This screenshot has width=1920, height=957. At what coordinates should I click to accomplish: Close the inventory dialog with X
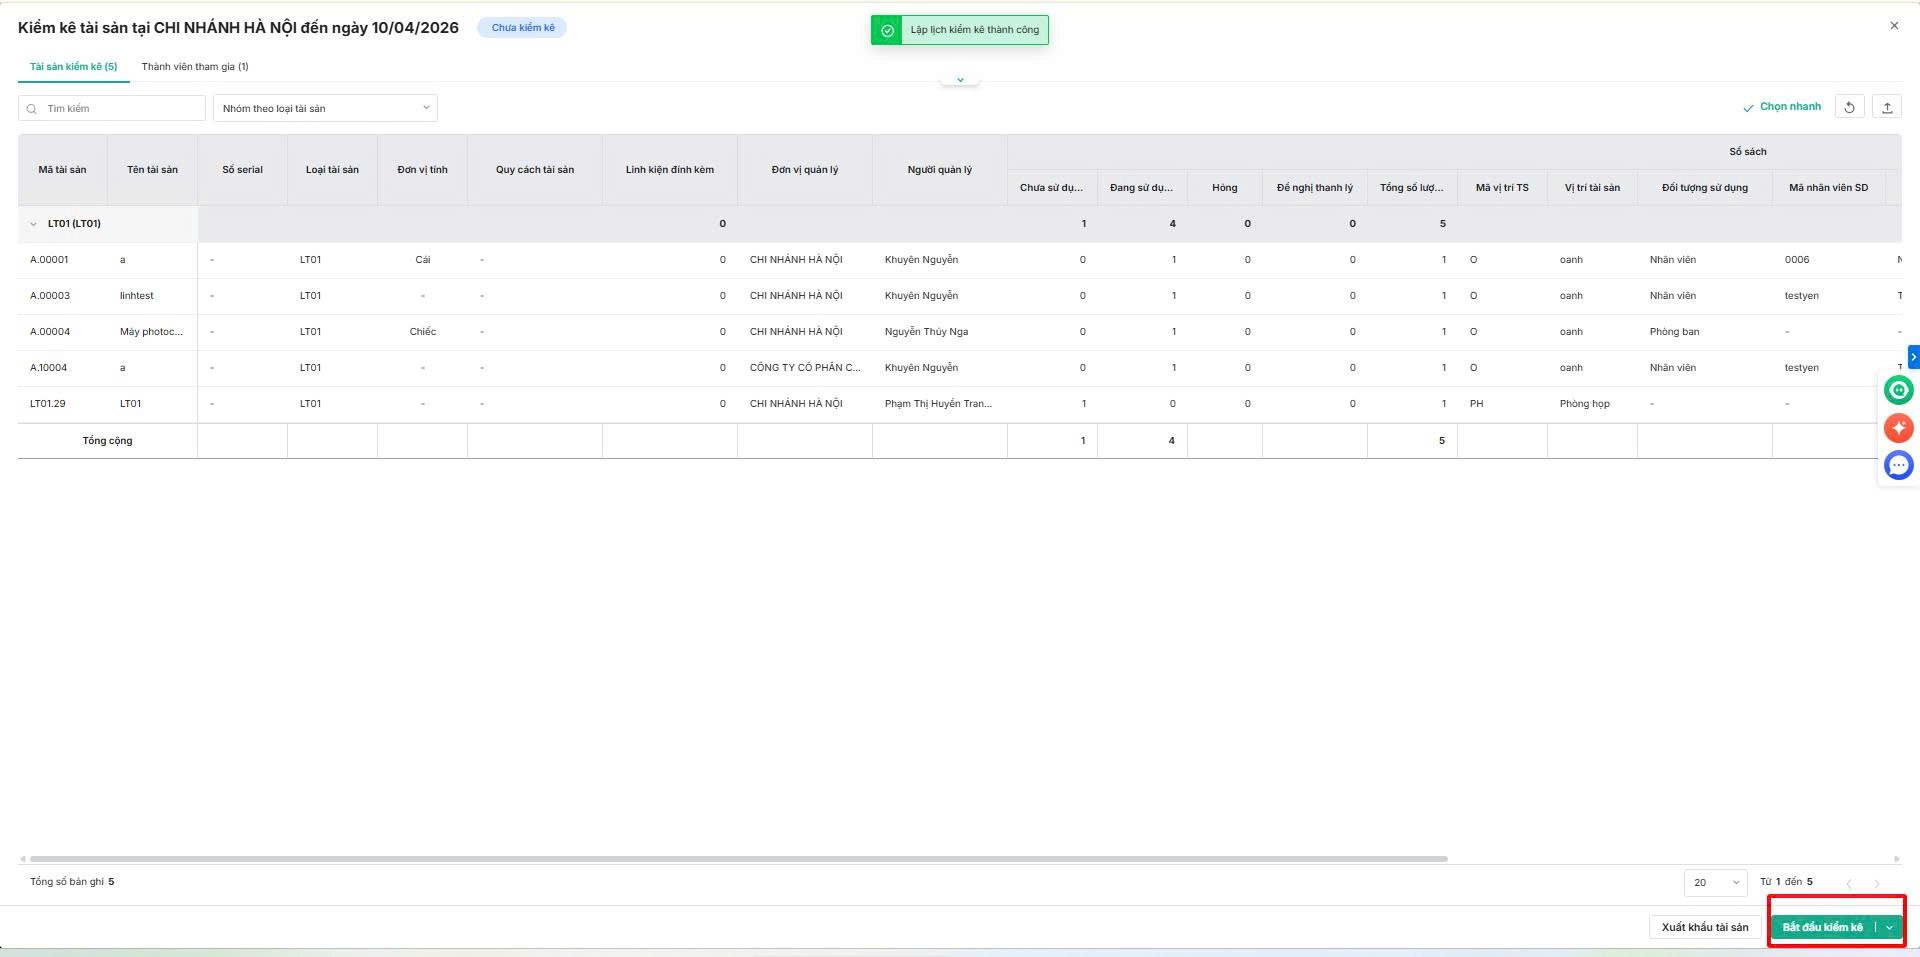pos(1893,26)
